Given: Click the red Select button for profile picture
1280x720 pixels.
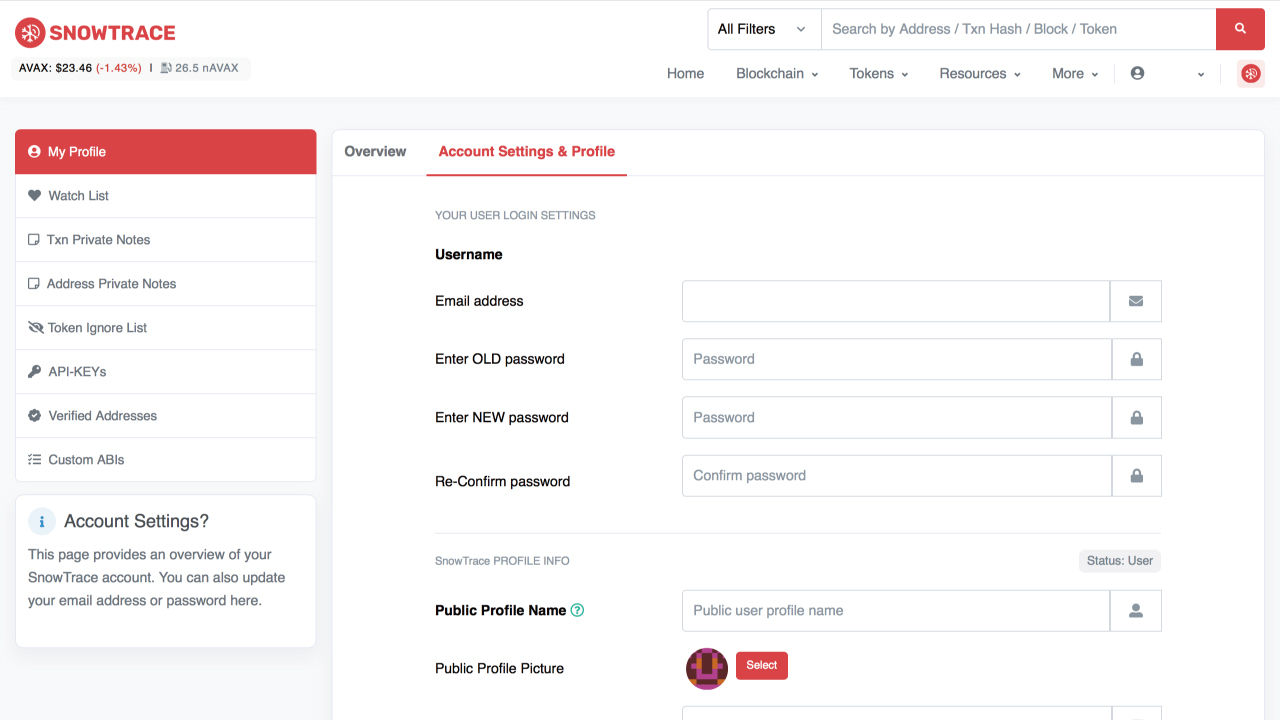Looking at the screenshot, I should pyautogui.click(x=762, y=665).
